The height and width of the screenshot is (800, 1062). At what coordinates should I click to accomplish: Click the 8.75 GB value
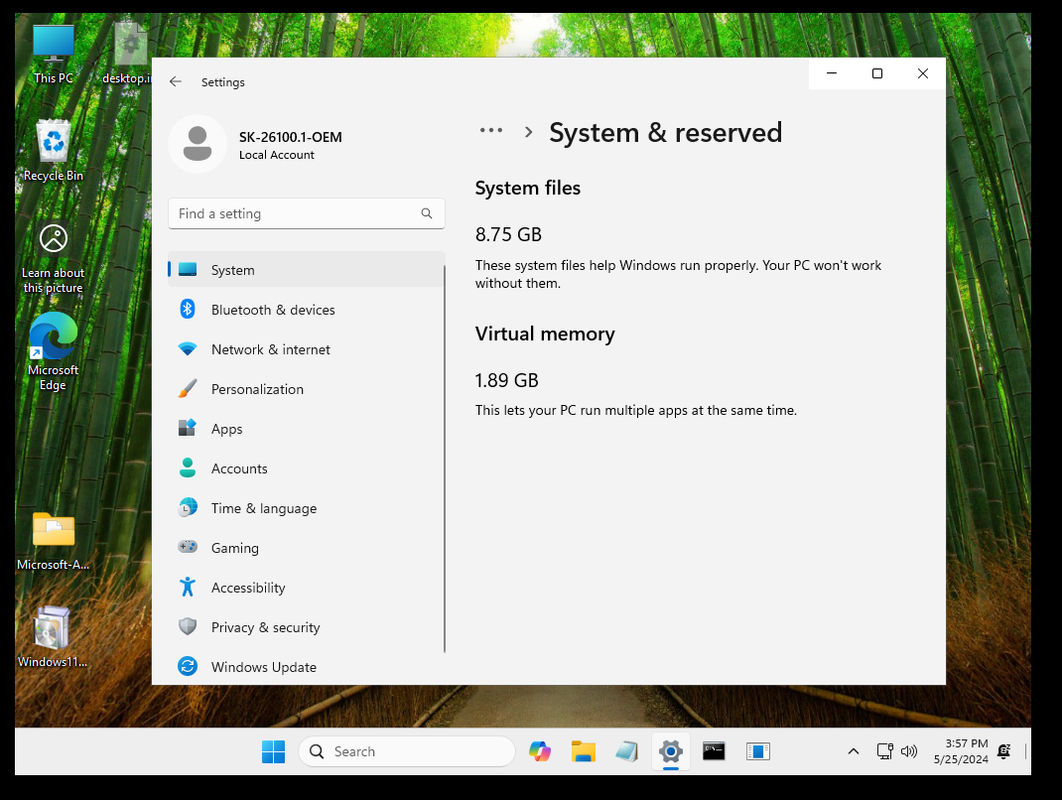(509, 234)
